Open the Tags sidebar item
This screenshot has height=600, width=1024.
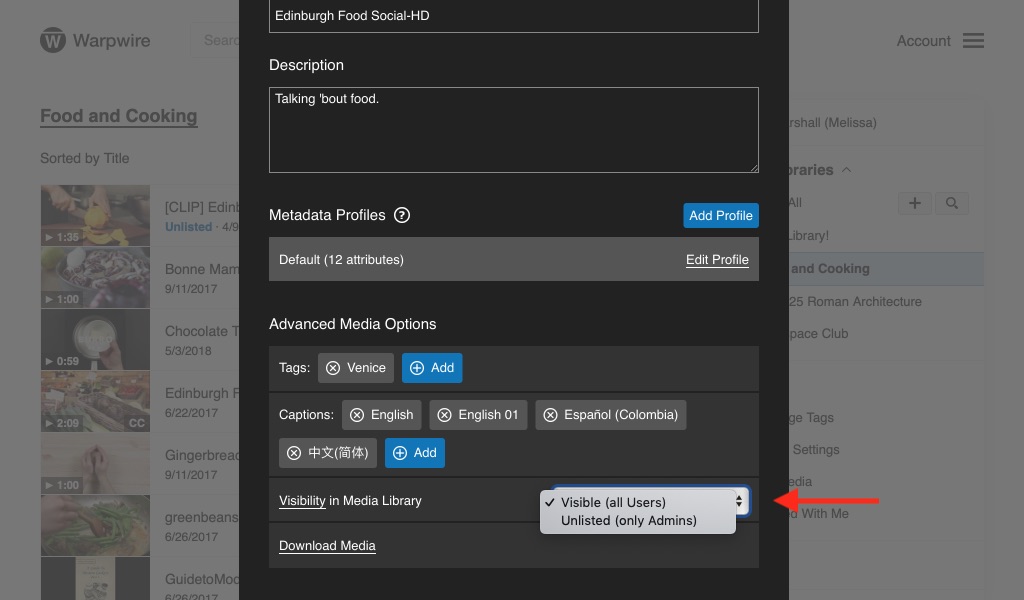coord(811,418)
